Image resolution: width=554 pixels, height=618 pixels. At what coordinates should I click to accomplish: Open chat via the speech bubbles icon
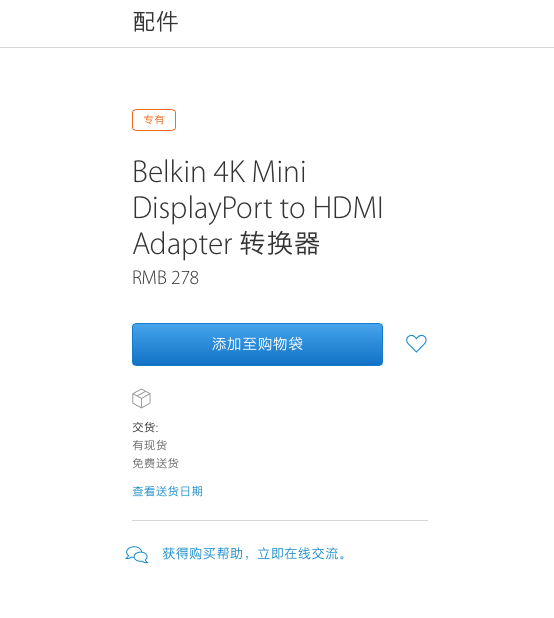pyautogui.click(x=137, y=554)
